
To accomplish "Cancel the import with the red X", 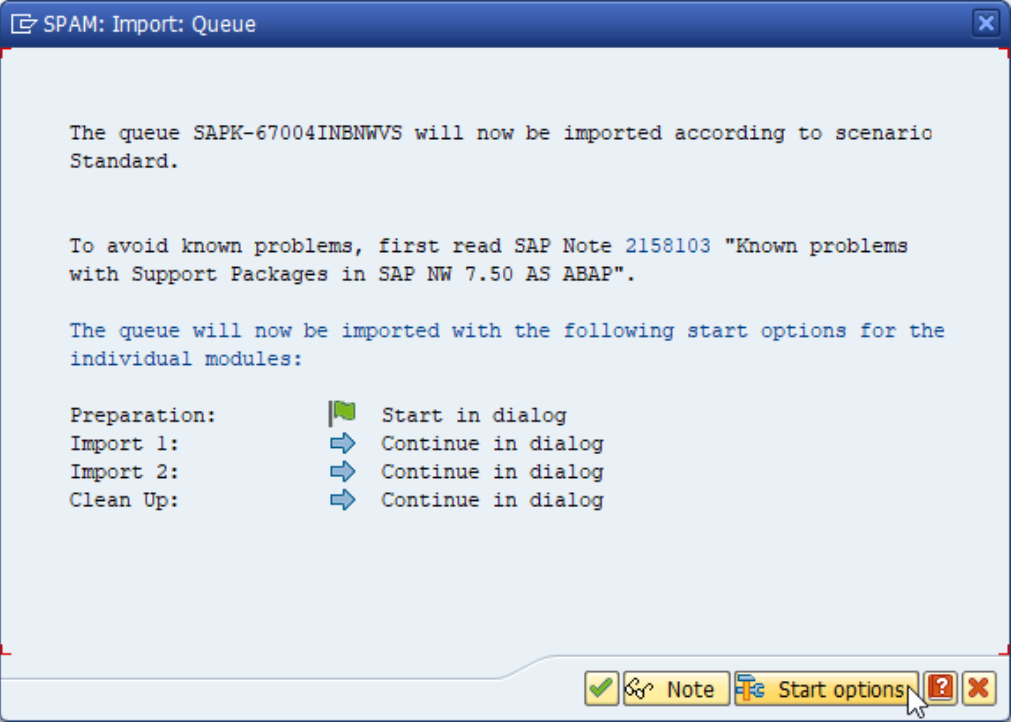I will [978, 689].
